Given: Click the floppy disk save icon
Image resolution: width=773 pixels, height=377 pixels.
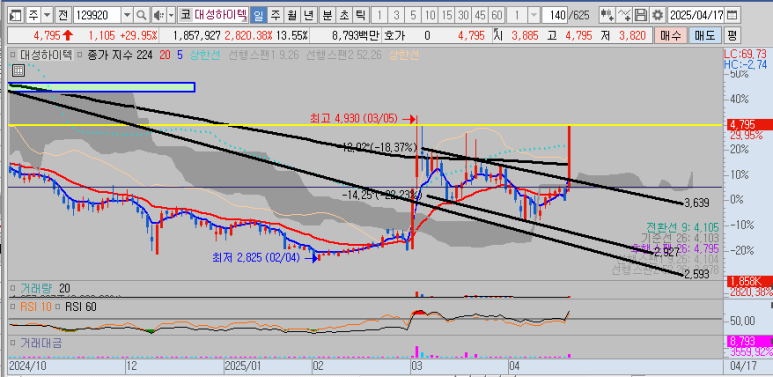Looking at the screenshot, I should coord(640,16).
